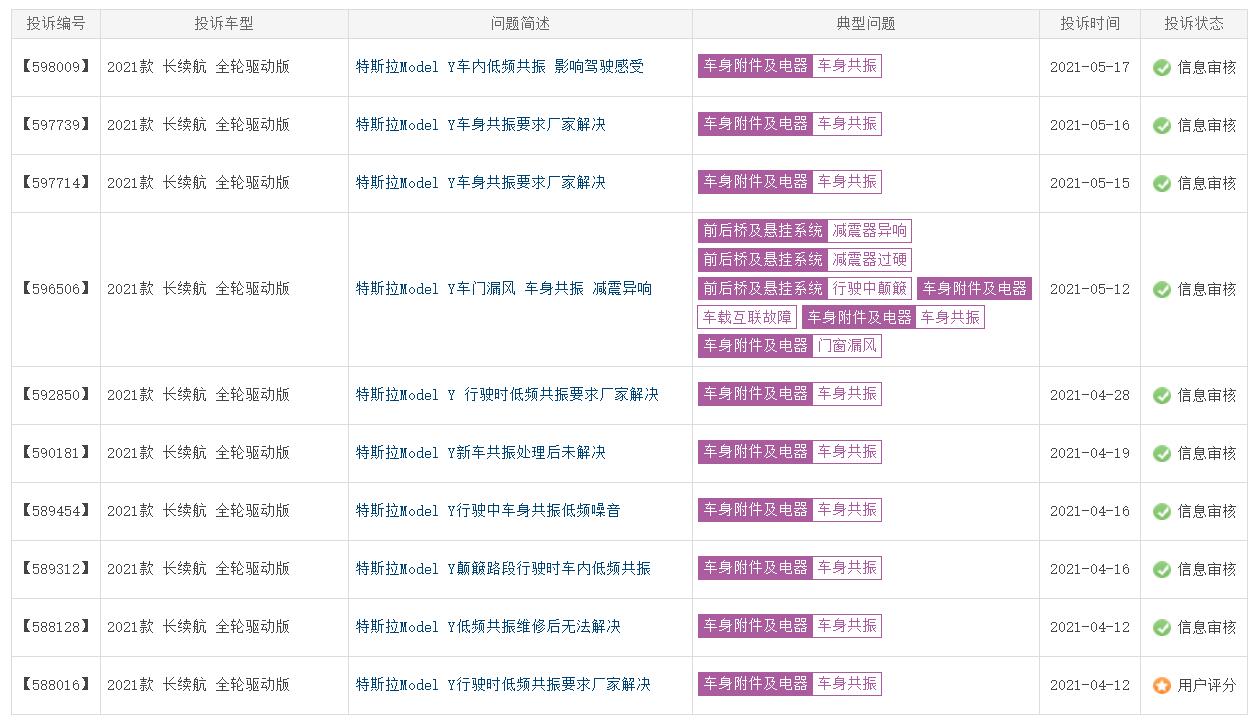Open complaint 特斯拉Model Y新车共振处理后未解决
Image resolution: width=1251 pixels, height=722 pixels.
pos(480,453)
